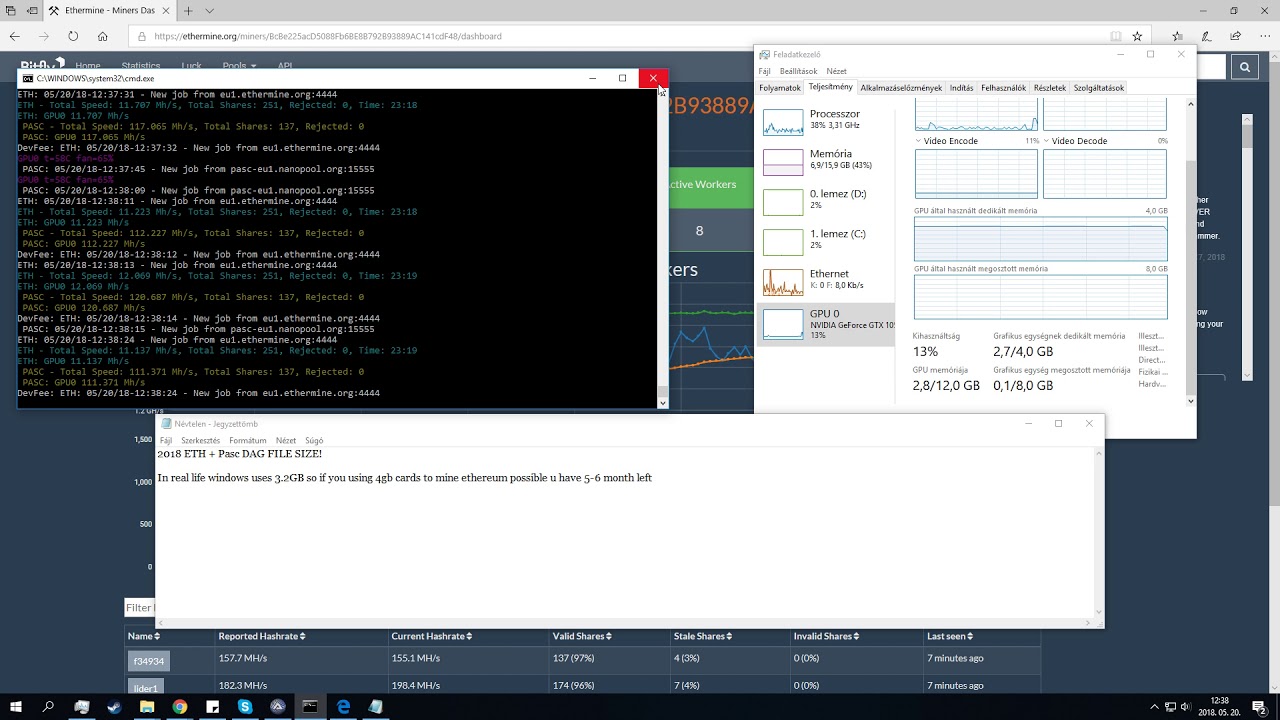Viewport: 1280px width, 720px height.
Task: Sort workers by Reported Hashrate
Action: point(262,636)
